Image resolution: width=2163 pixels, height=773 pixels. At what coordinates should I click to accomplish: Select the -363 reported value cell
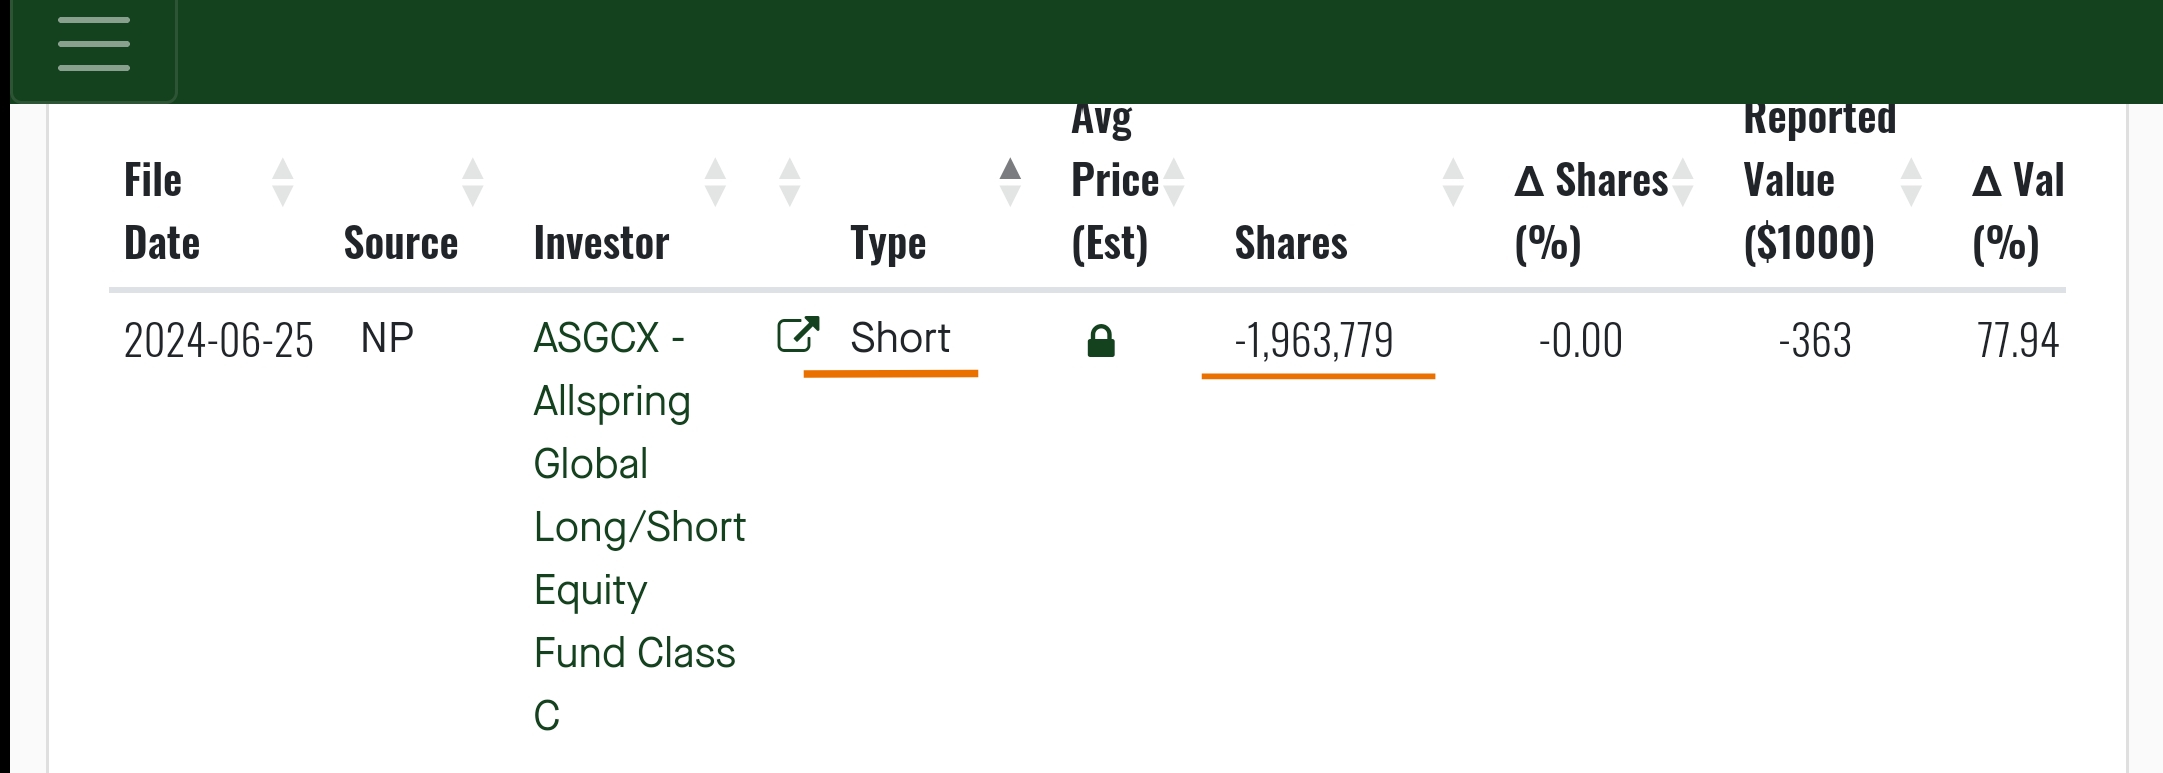[x=1814, y=341]
